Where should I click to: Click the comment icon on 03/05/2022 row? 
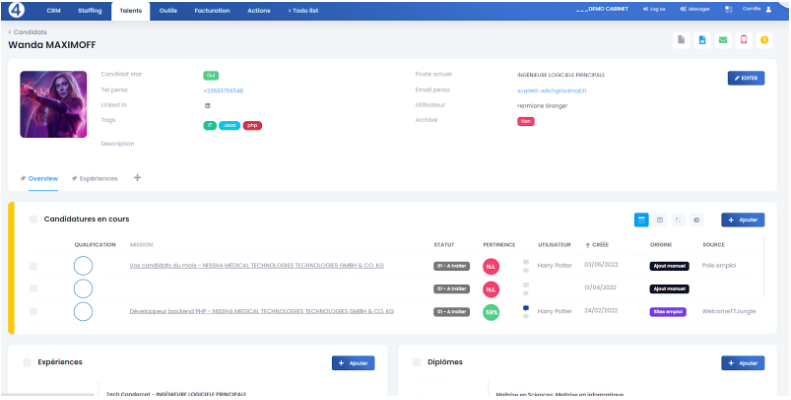[526, 262]
